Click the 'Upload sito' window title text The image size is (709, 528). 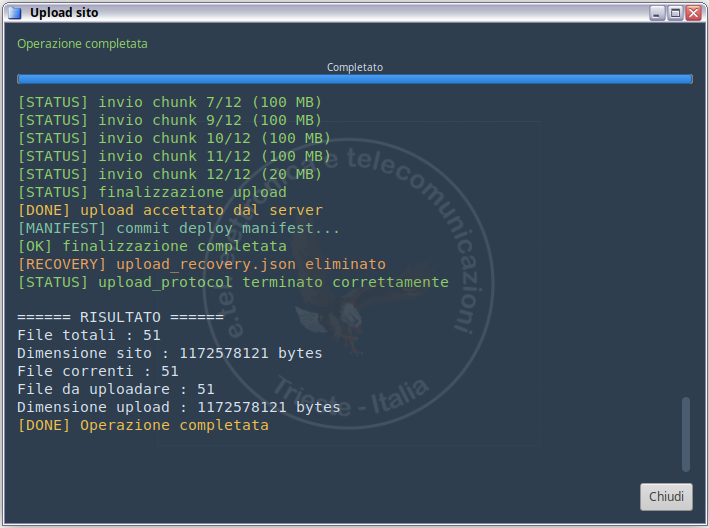[x=64, y=13]
